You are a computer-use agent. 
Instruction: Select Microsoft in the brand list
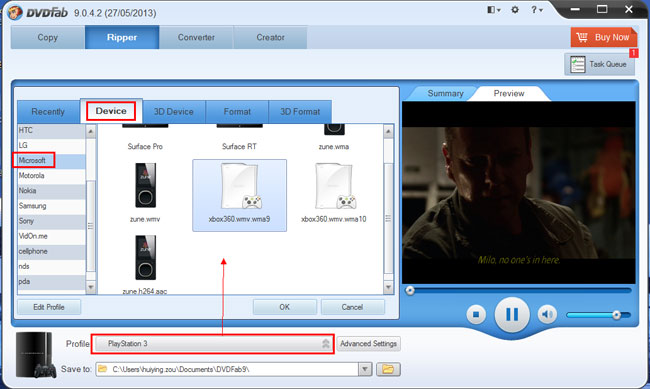[x=51, y=160]
